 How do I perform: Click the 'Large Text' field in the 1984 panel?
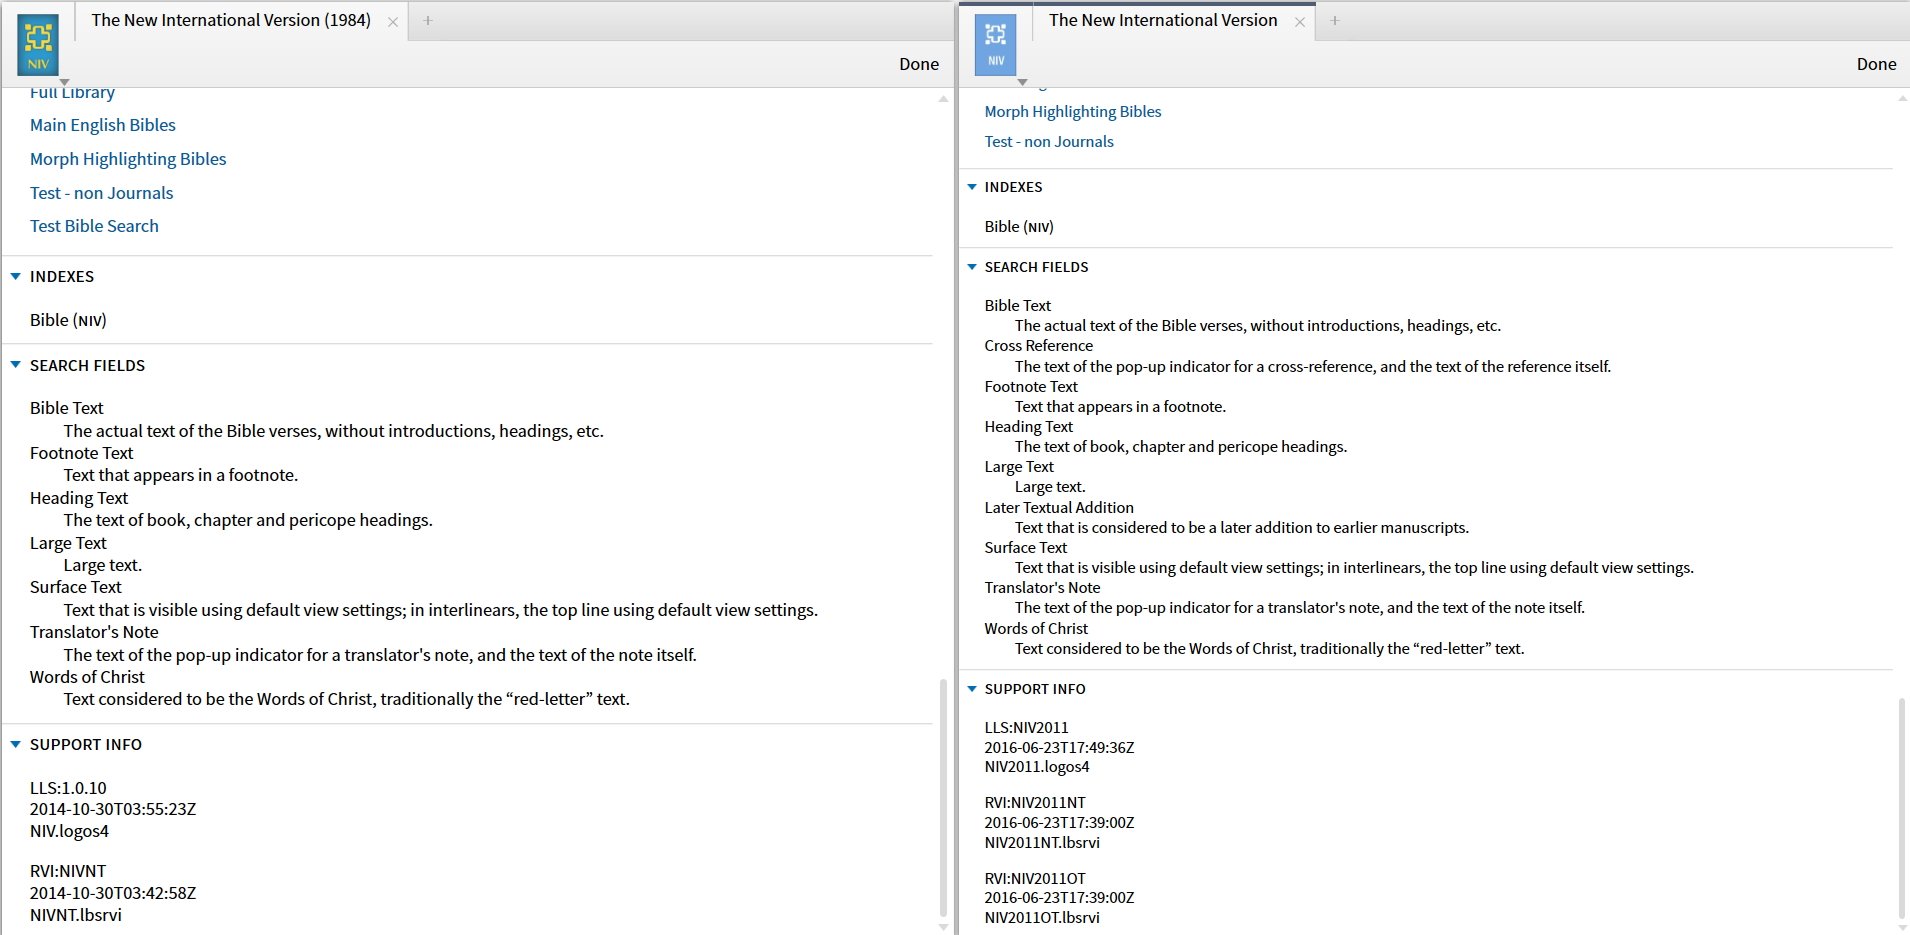pyautogui.click(x=68, y=543)
